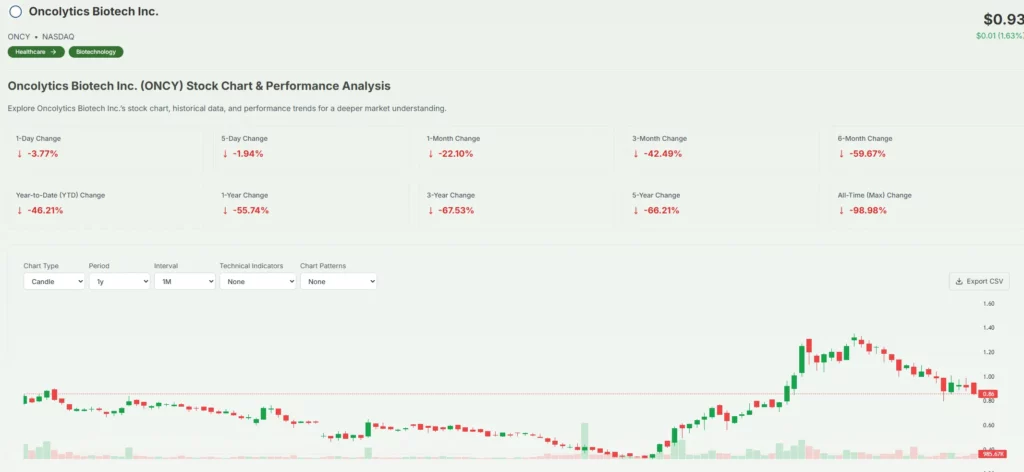The width and height of the screenshot is (1024, 472).
Task: Click the 1.40 price axis label
Action: click(x=988, y=328)
